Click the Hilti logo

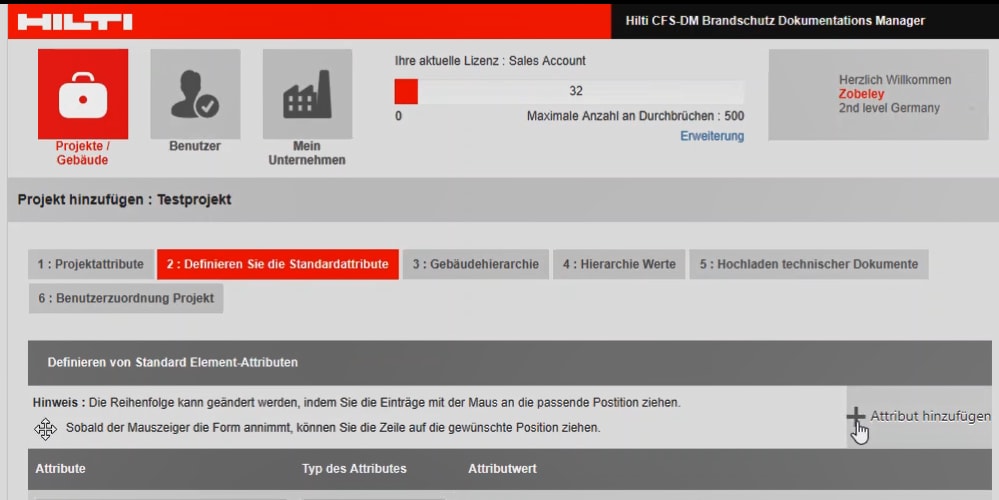(75, 22)
